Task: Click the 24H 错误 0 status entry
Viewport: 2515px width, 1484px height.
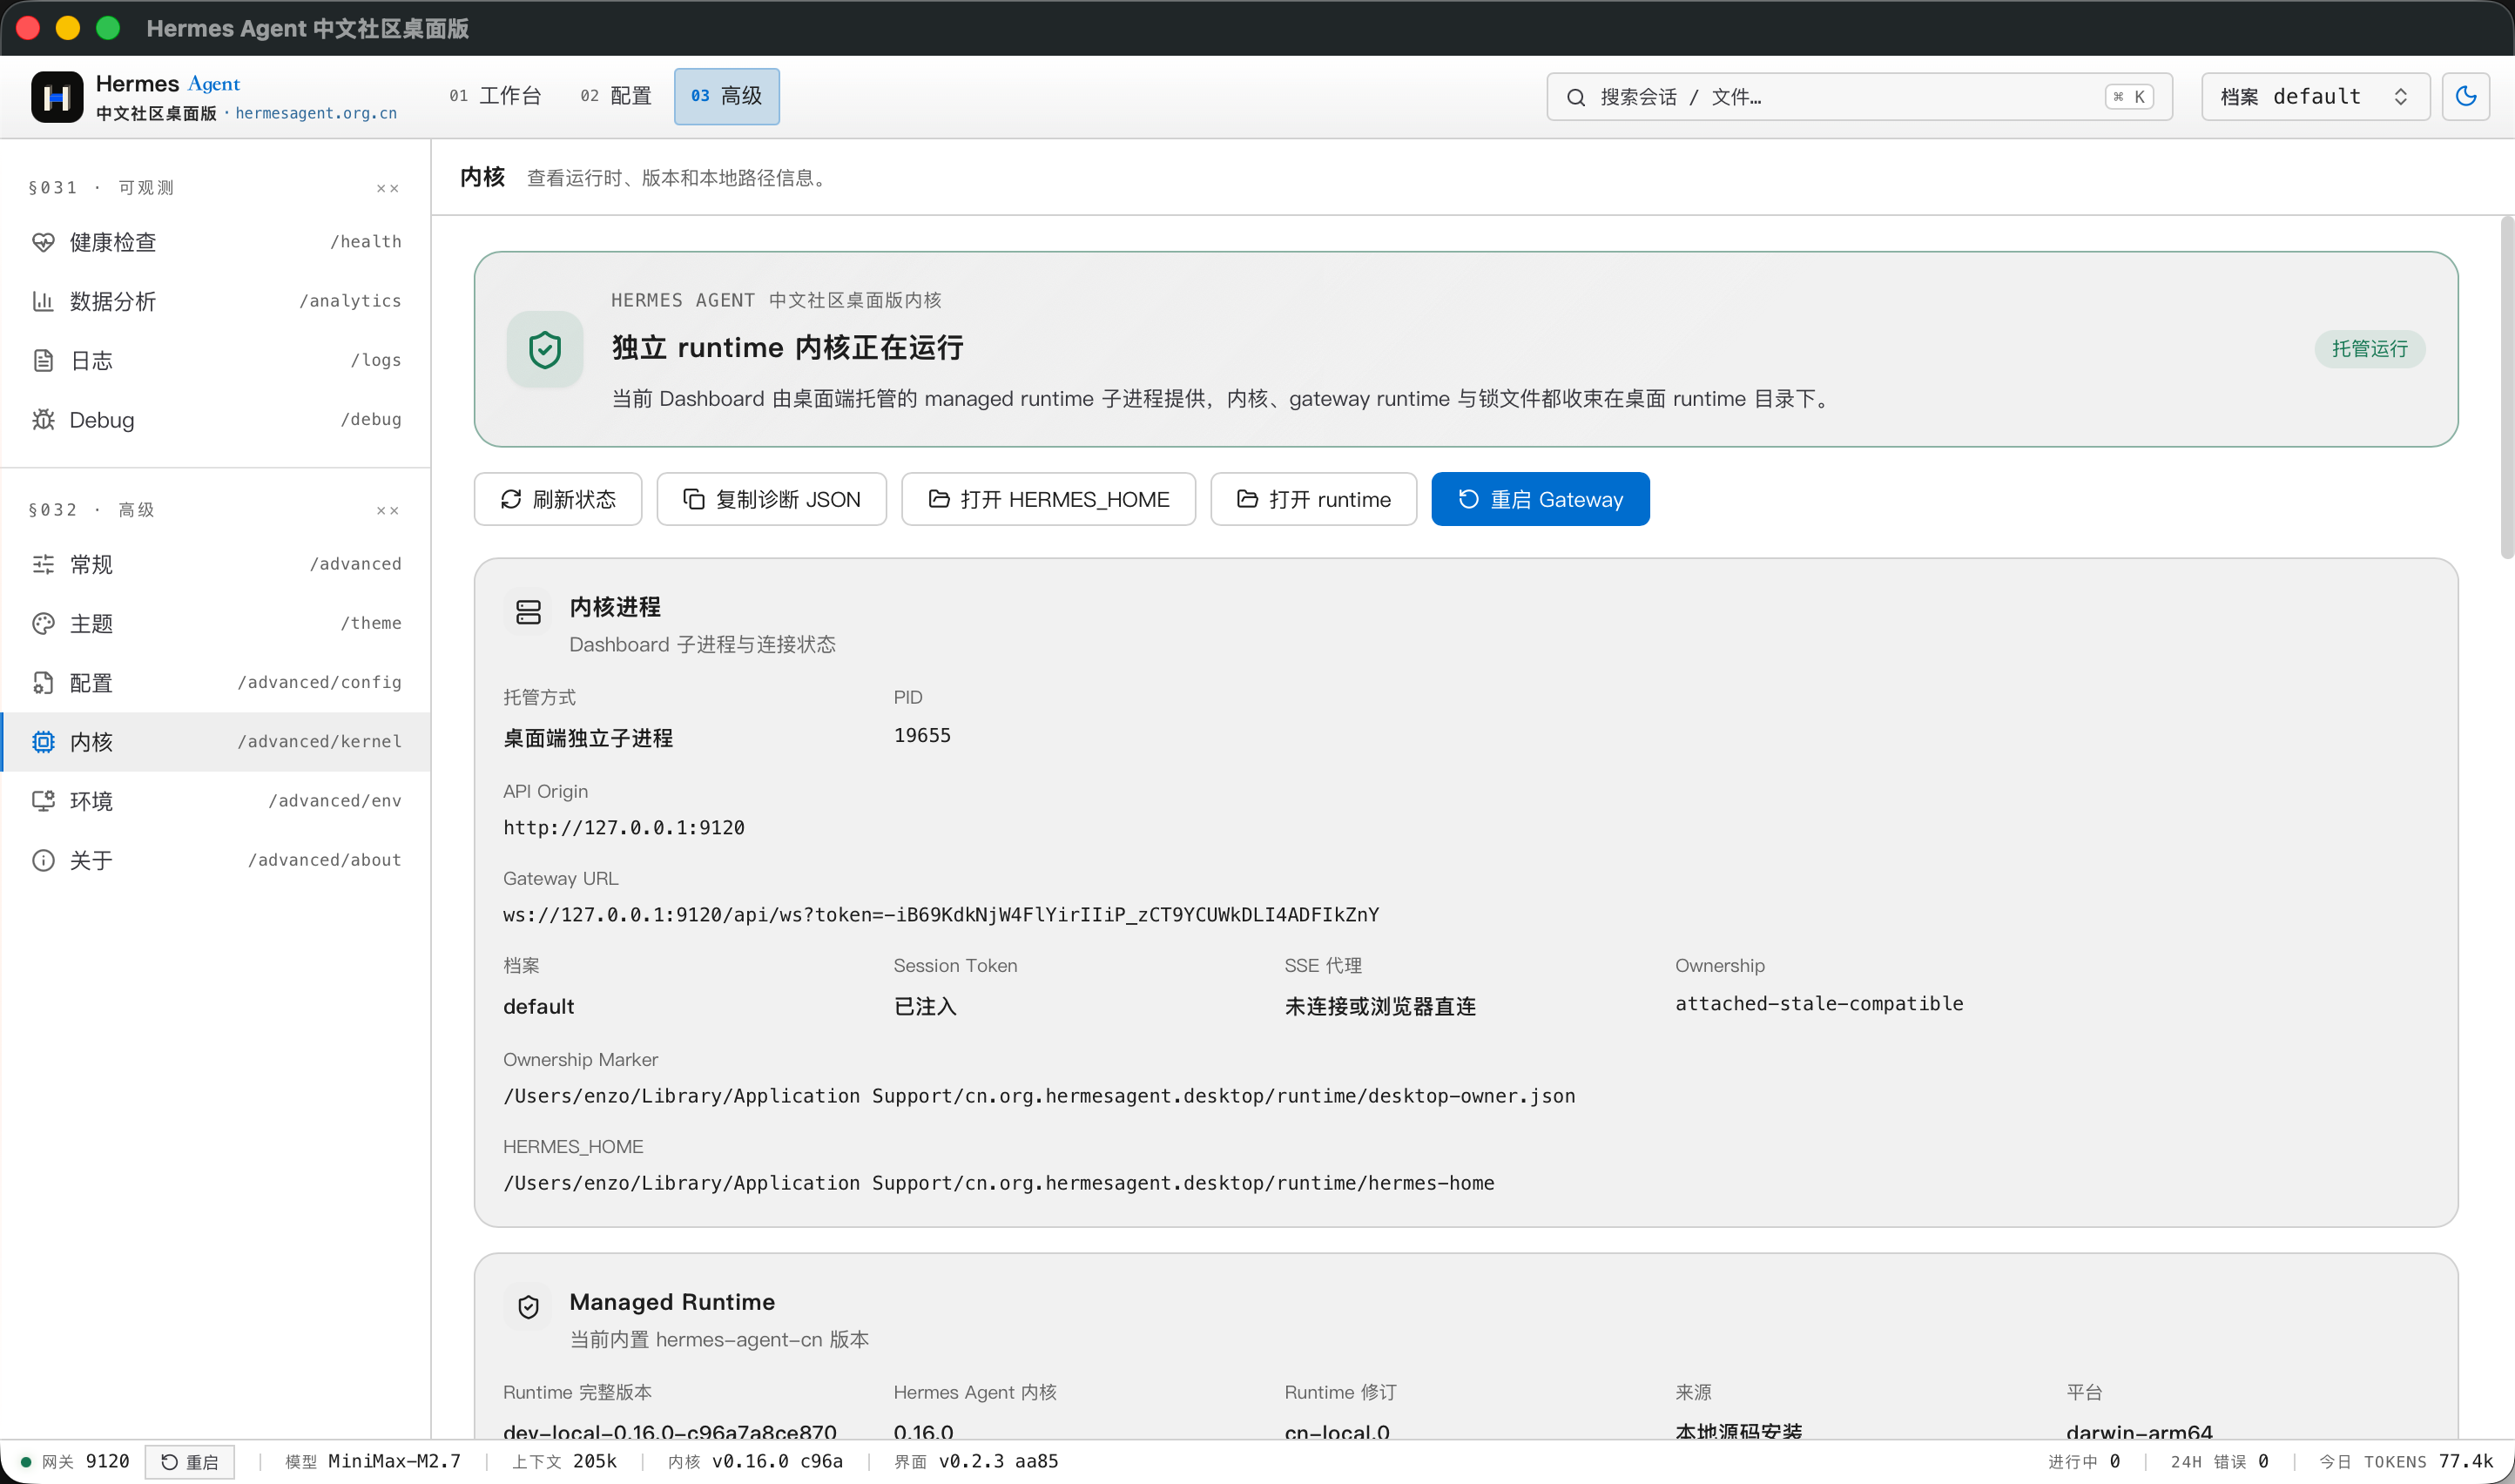Action: point(2219,1462)
